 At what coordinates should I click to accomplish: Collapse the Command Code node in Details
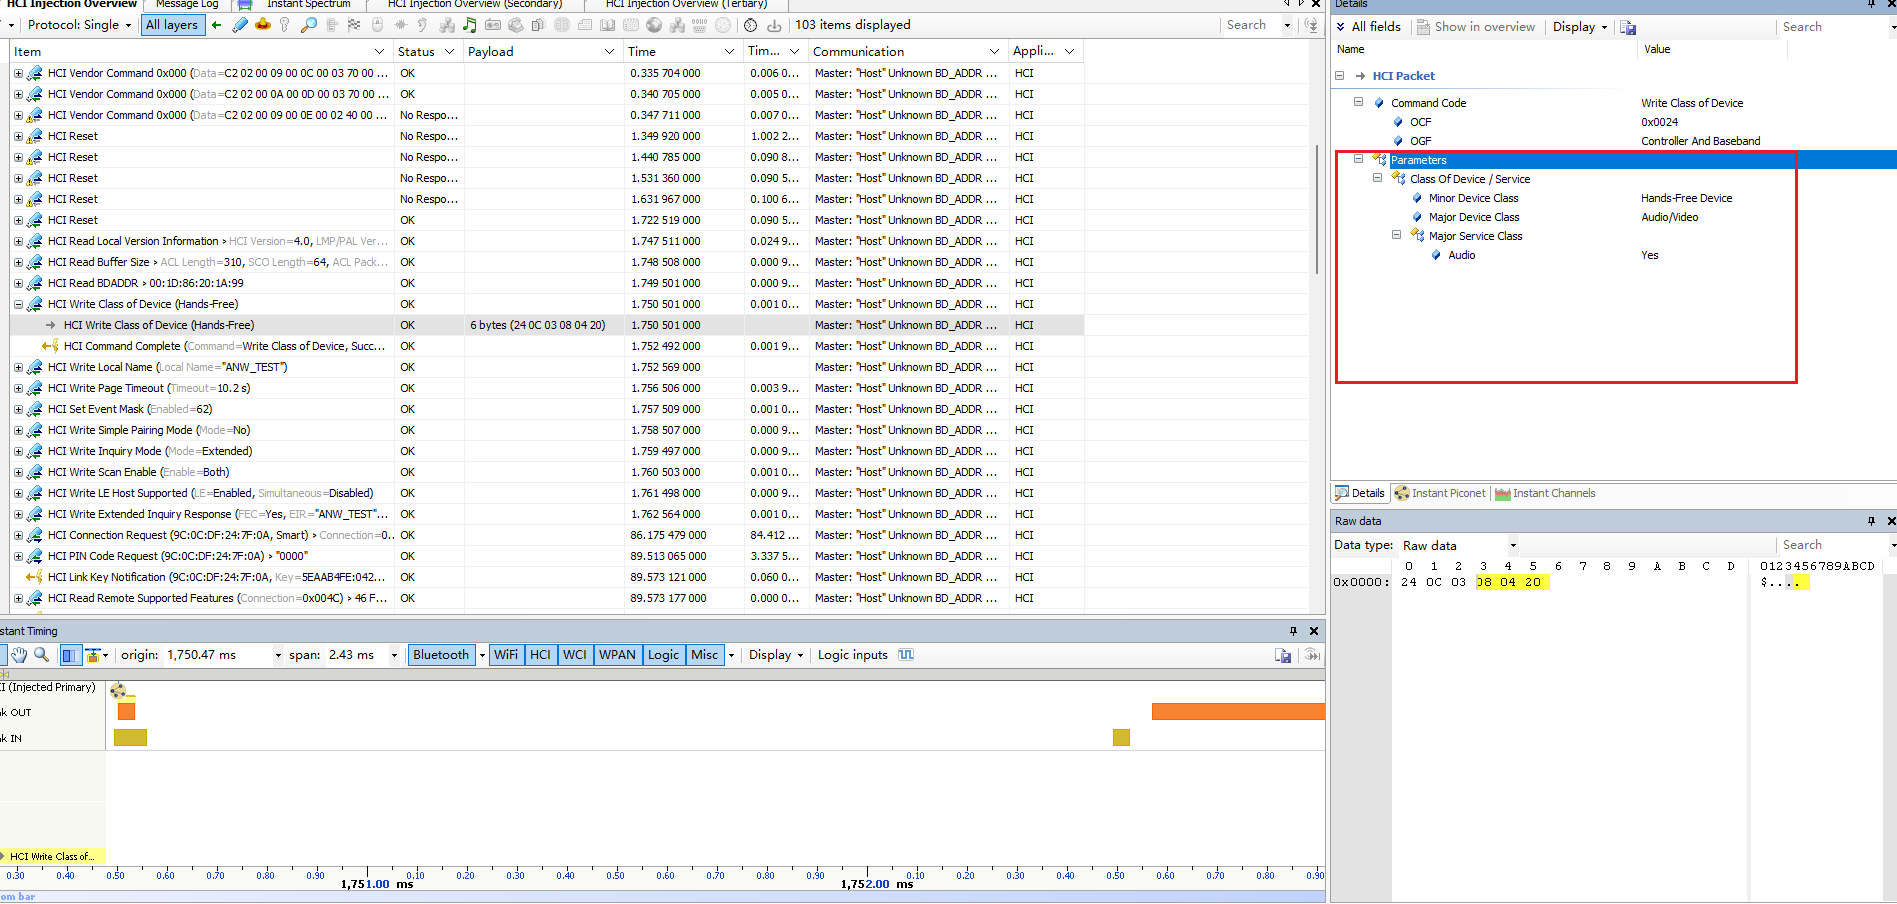pos(1358,102)
